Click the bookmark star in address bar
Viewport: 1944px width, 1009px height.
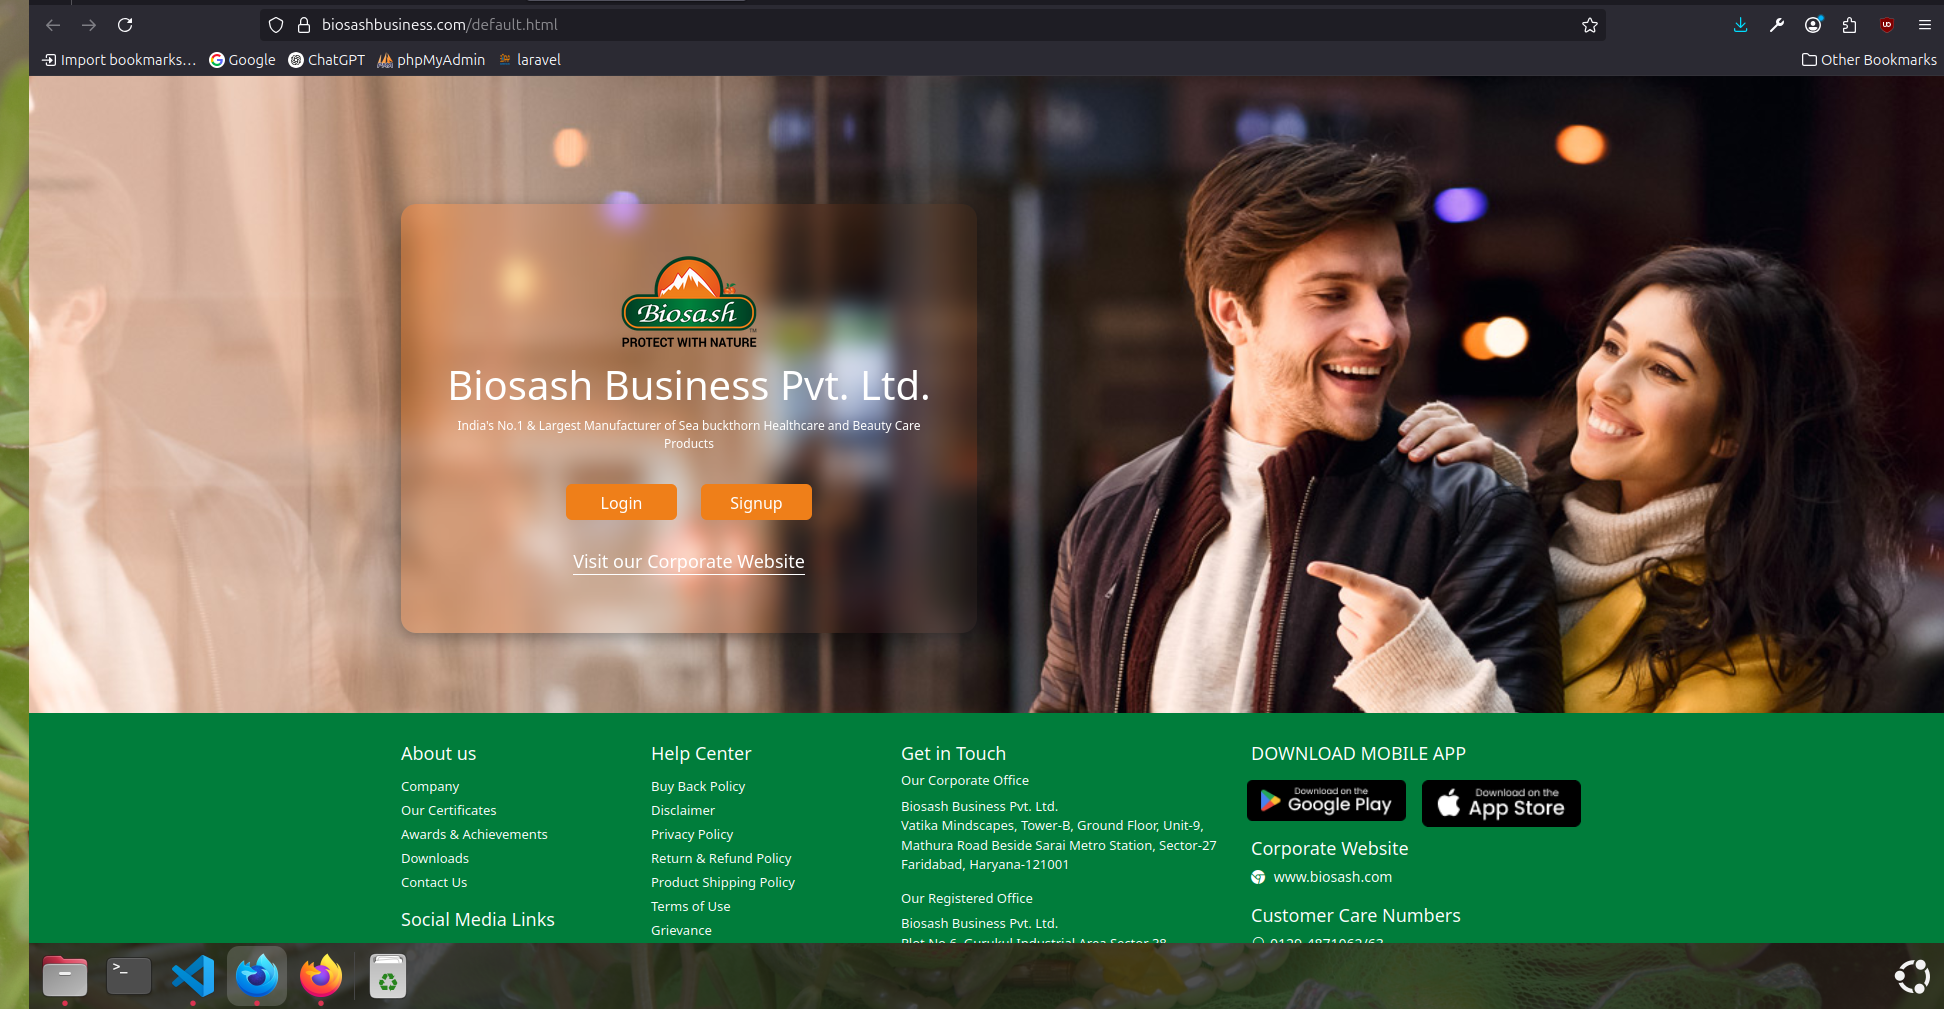1589,25
